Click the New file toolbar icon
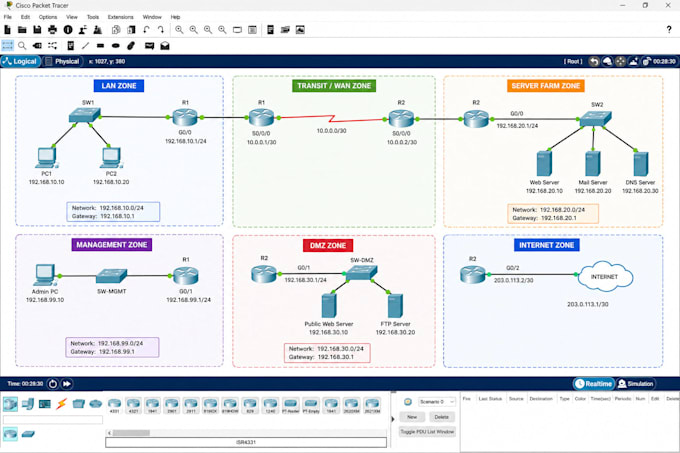The width and height of the screenshot is (680, 453). coord(7,29)
